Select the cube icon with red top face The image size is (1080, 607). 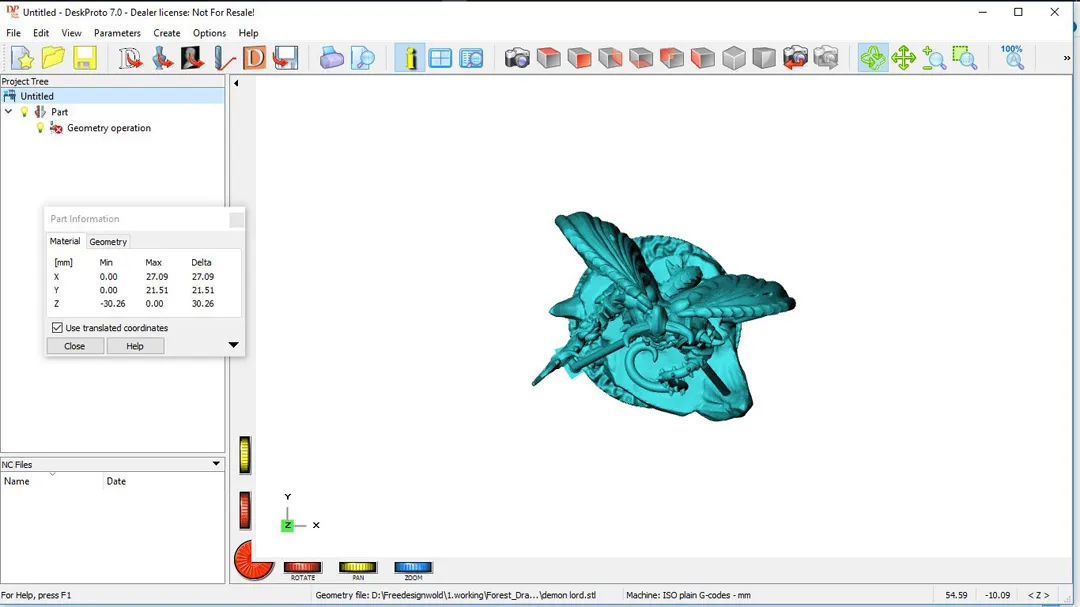pyautogui.click(x=548, y=58)
